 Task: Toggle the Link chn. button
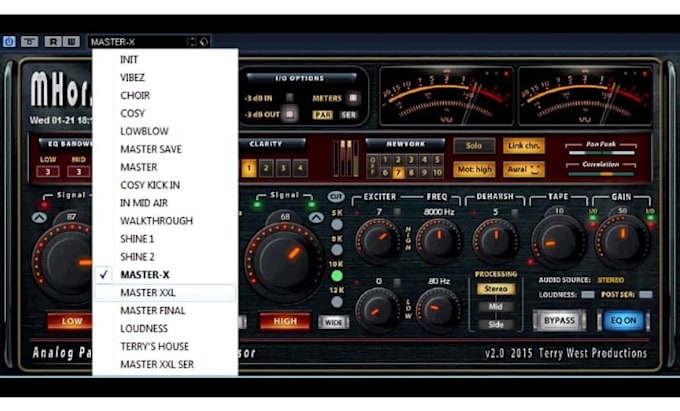[x=524, y=146]
